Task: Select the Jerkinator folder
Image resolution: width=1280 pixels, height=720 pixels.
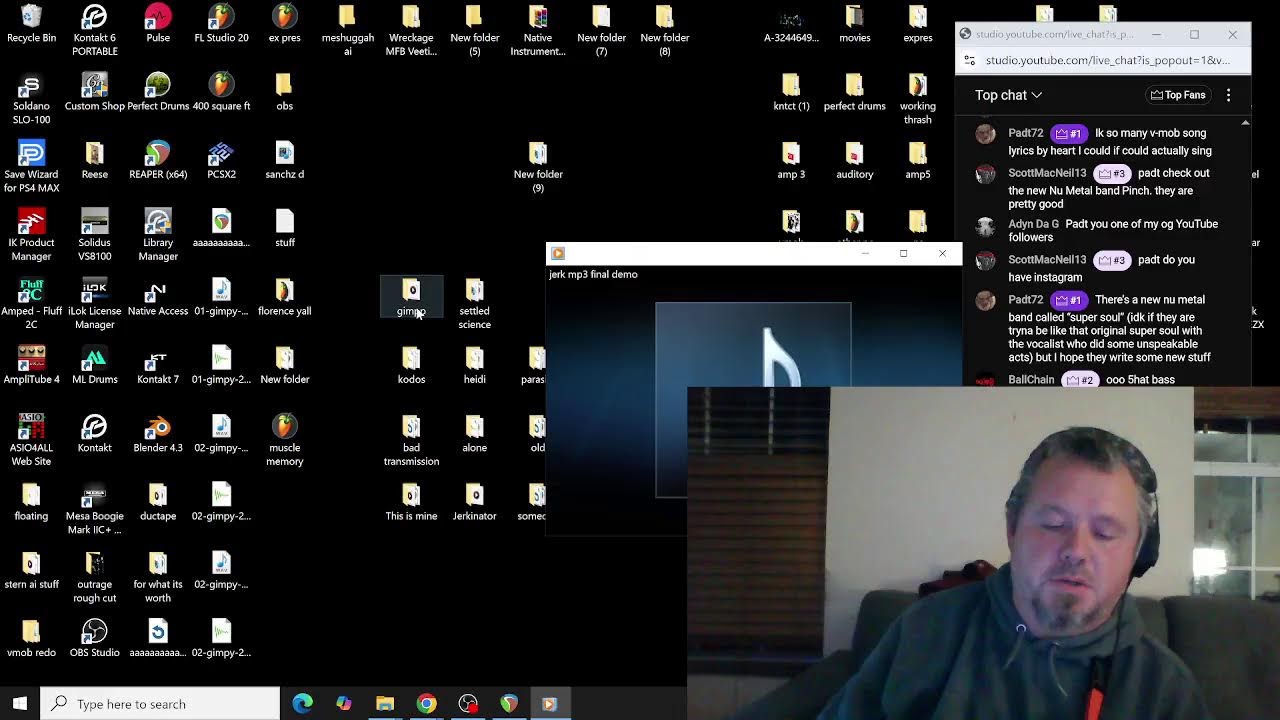Action: (474, 497)
